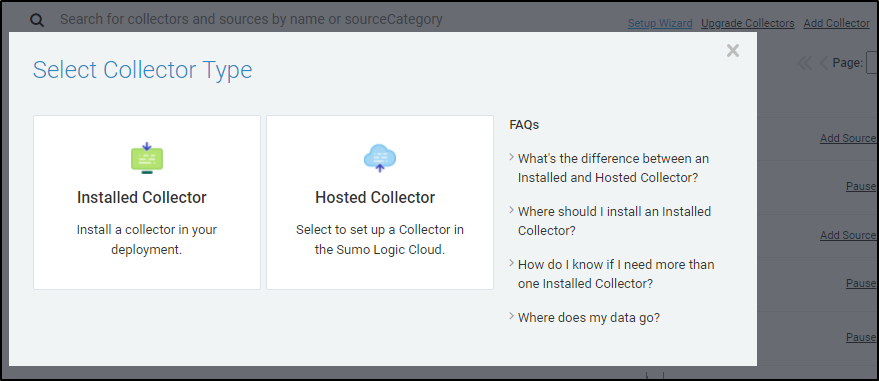Viewport: 879px width, 381px height.
Task: Expand 'more than one Installed Collector' FAQ
Action: 612,274
